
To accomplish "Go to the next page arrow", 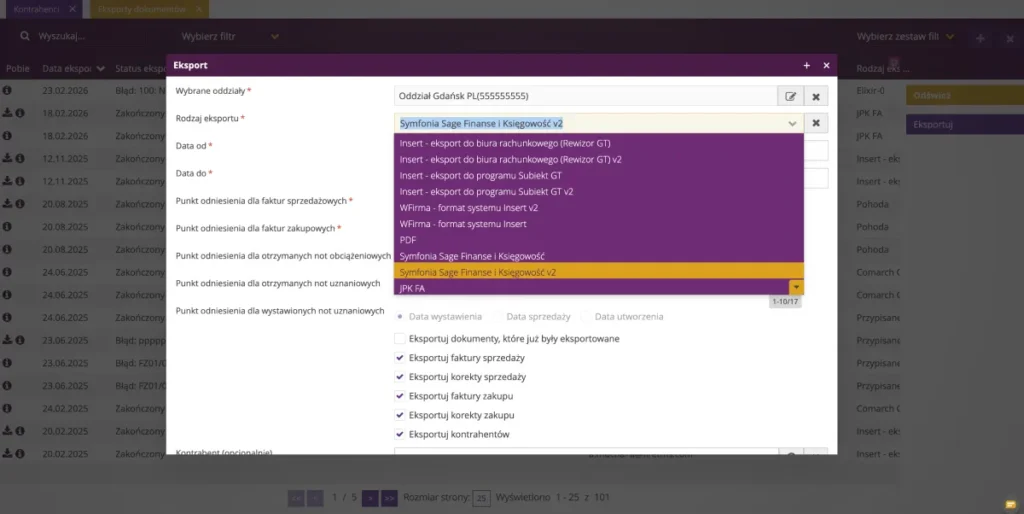I will pos(370,498).
